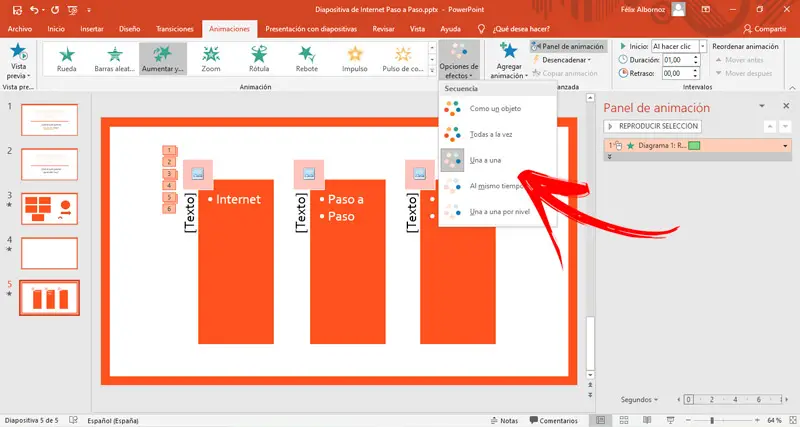
Task: Toggle the Panel de animación button
Action: [x=568, y=46]
